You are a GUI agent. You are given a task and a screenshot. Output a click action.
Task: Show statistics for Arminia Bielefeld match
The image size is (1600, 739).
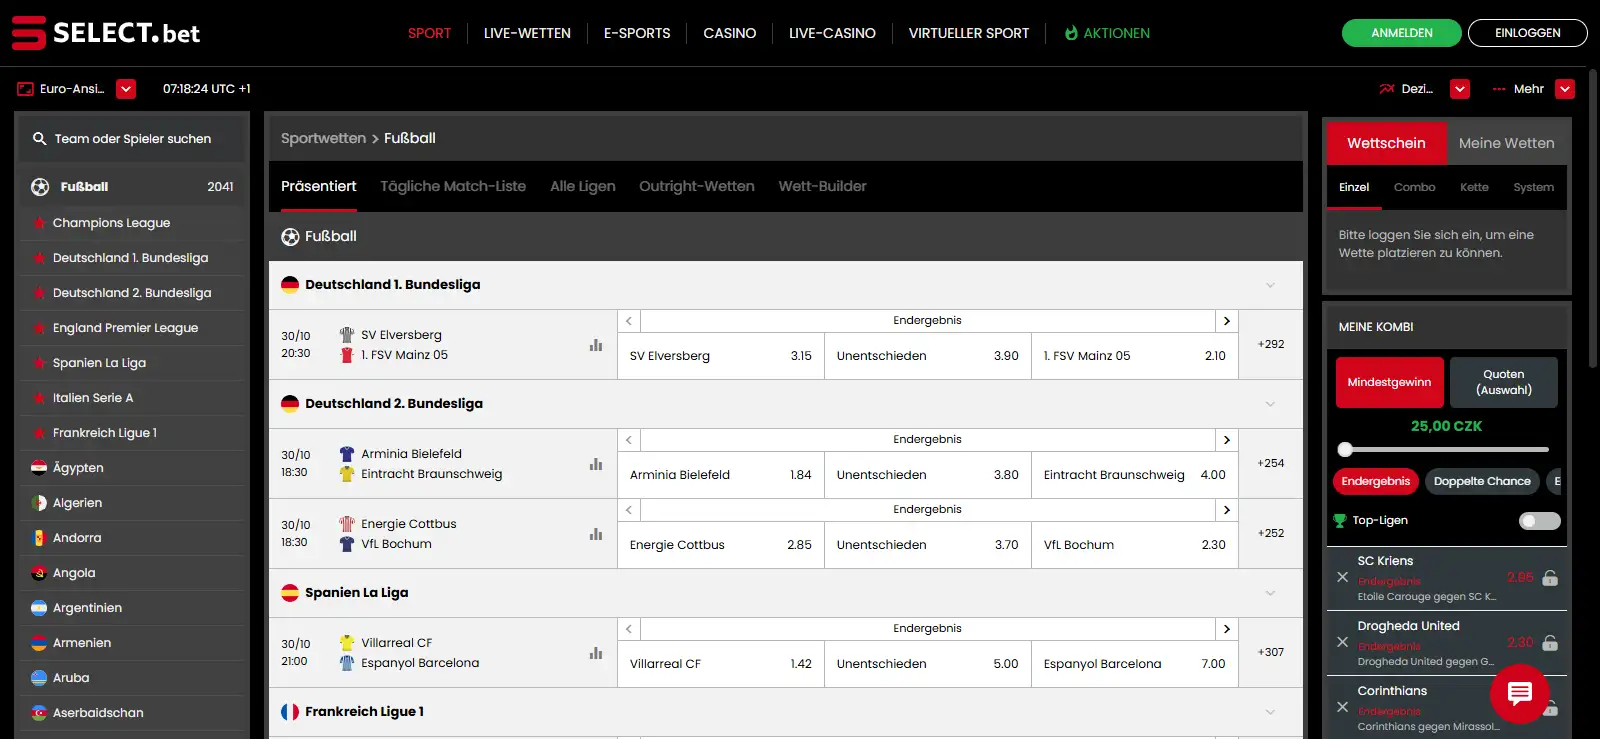(x=596, y=464)
